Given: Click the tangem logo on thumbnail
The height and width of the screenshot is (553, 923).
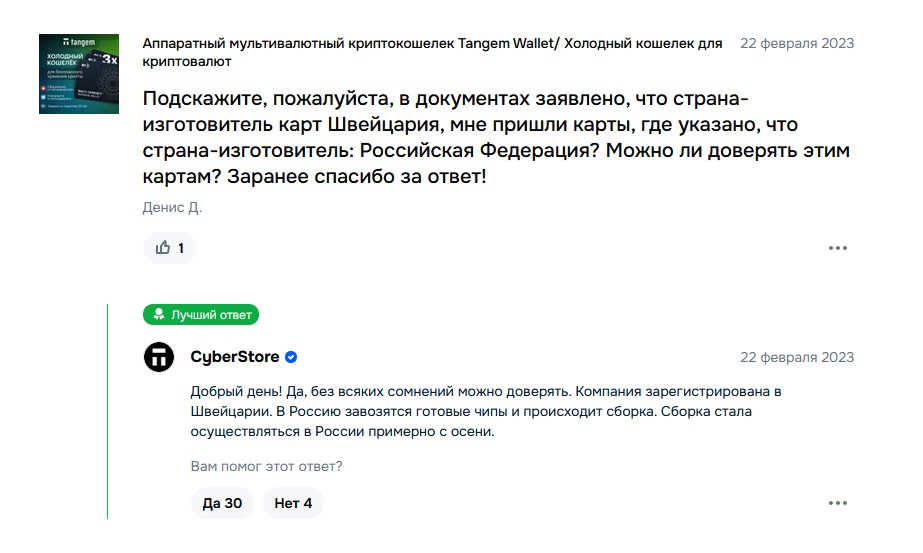Looking at the screenshot, I should click(79, 42).
